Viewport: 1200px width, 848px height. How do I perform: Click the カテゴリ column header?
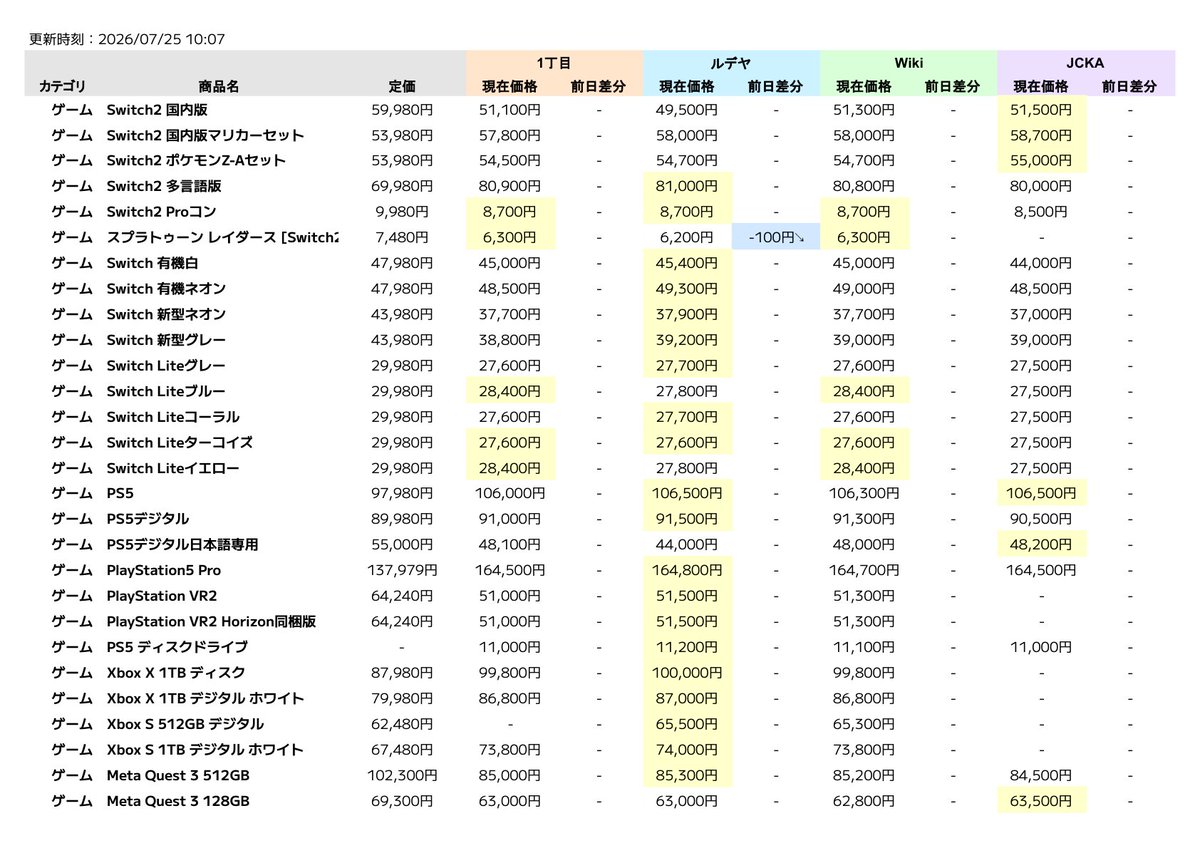click(x=62, y=87)
